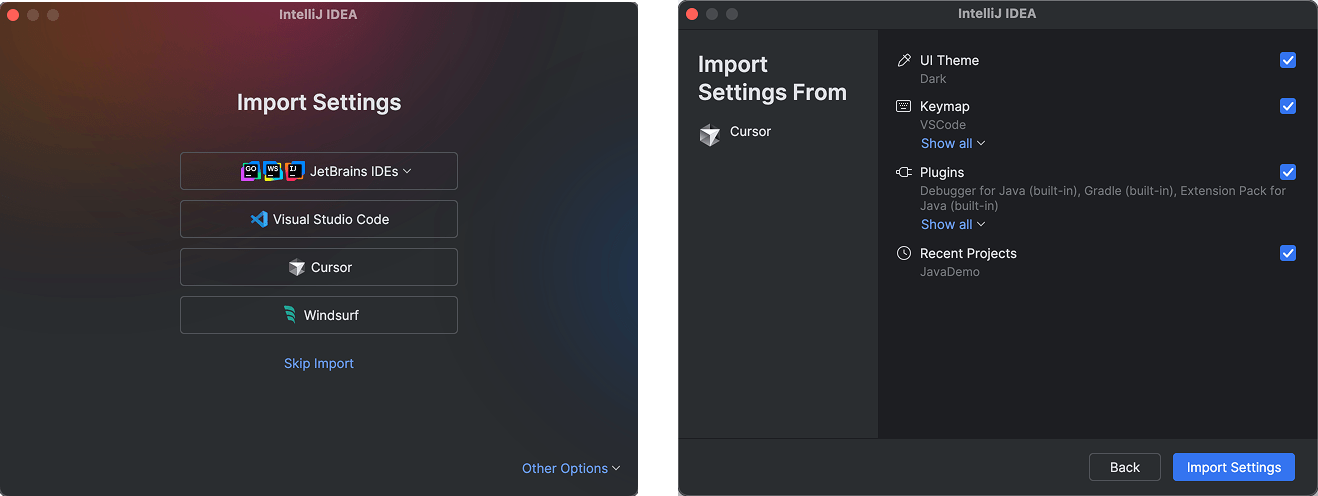Go back with the Back button

pos(1125,467)
